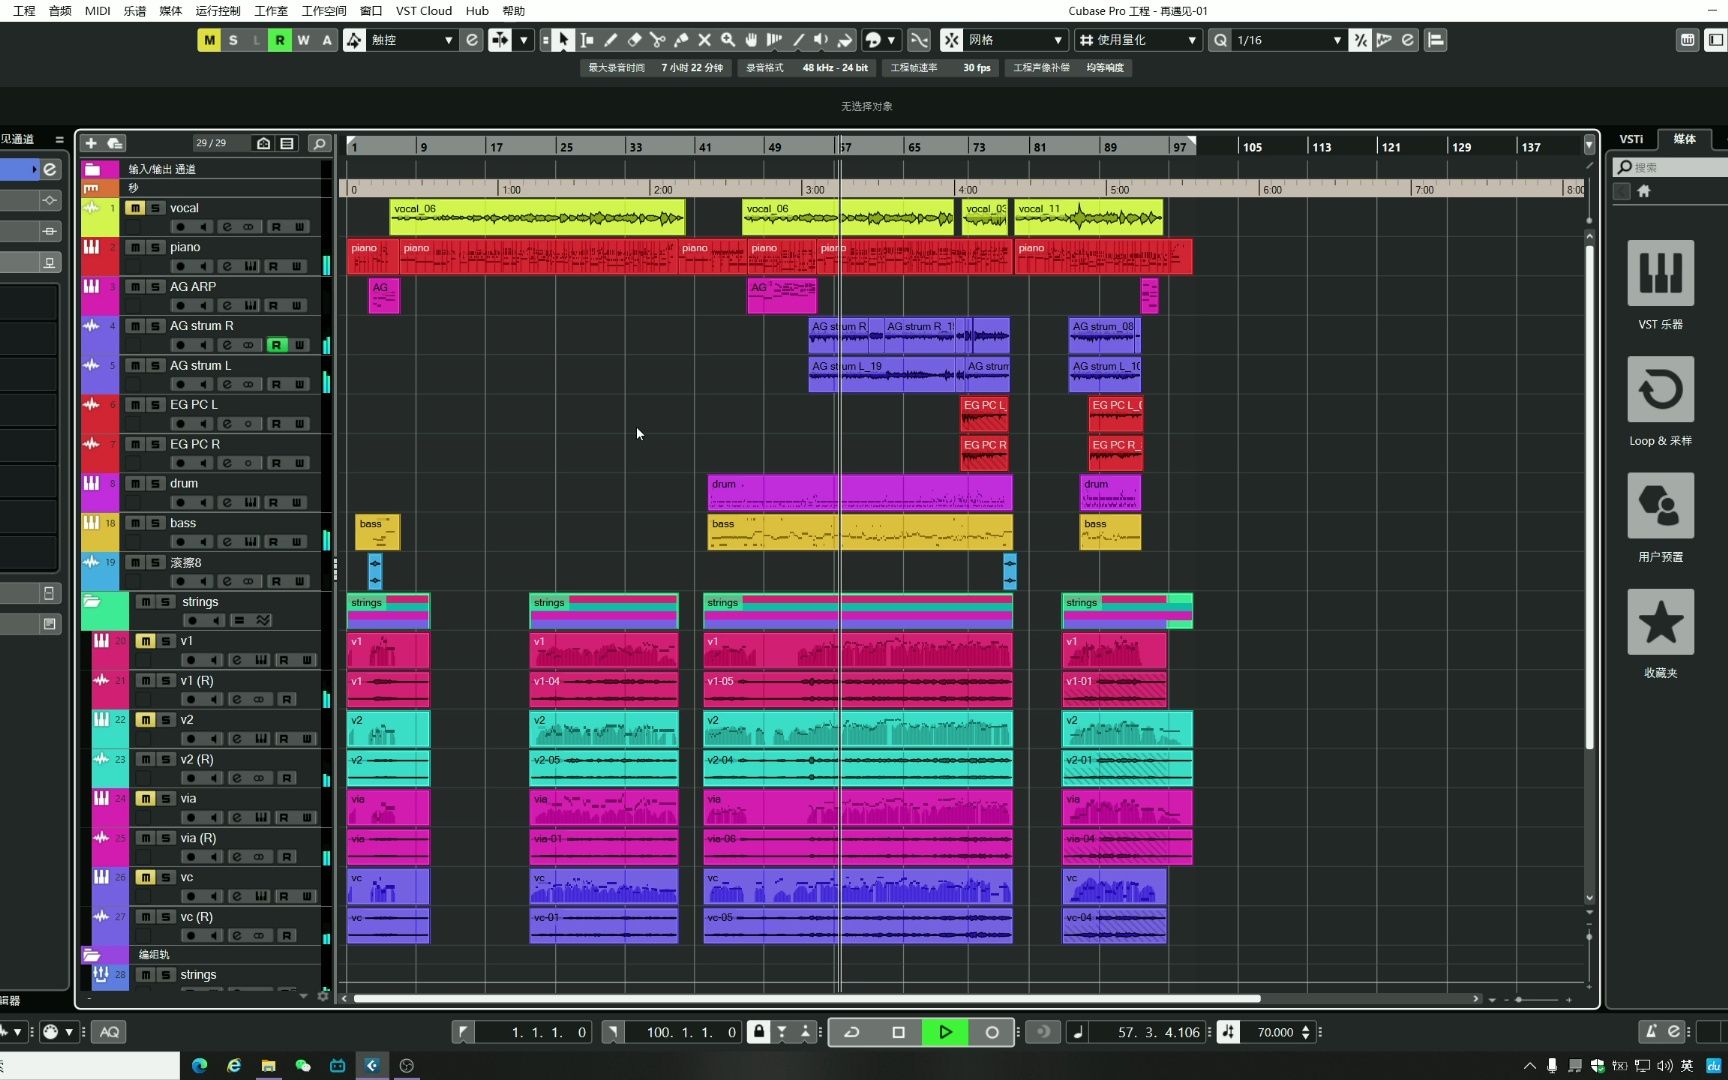1728x1080 pixels.
Task: Select the Range Selection tool
Action: pyautogui.click(x=587, y=40)
